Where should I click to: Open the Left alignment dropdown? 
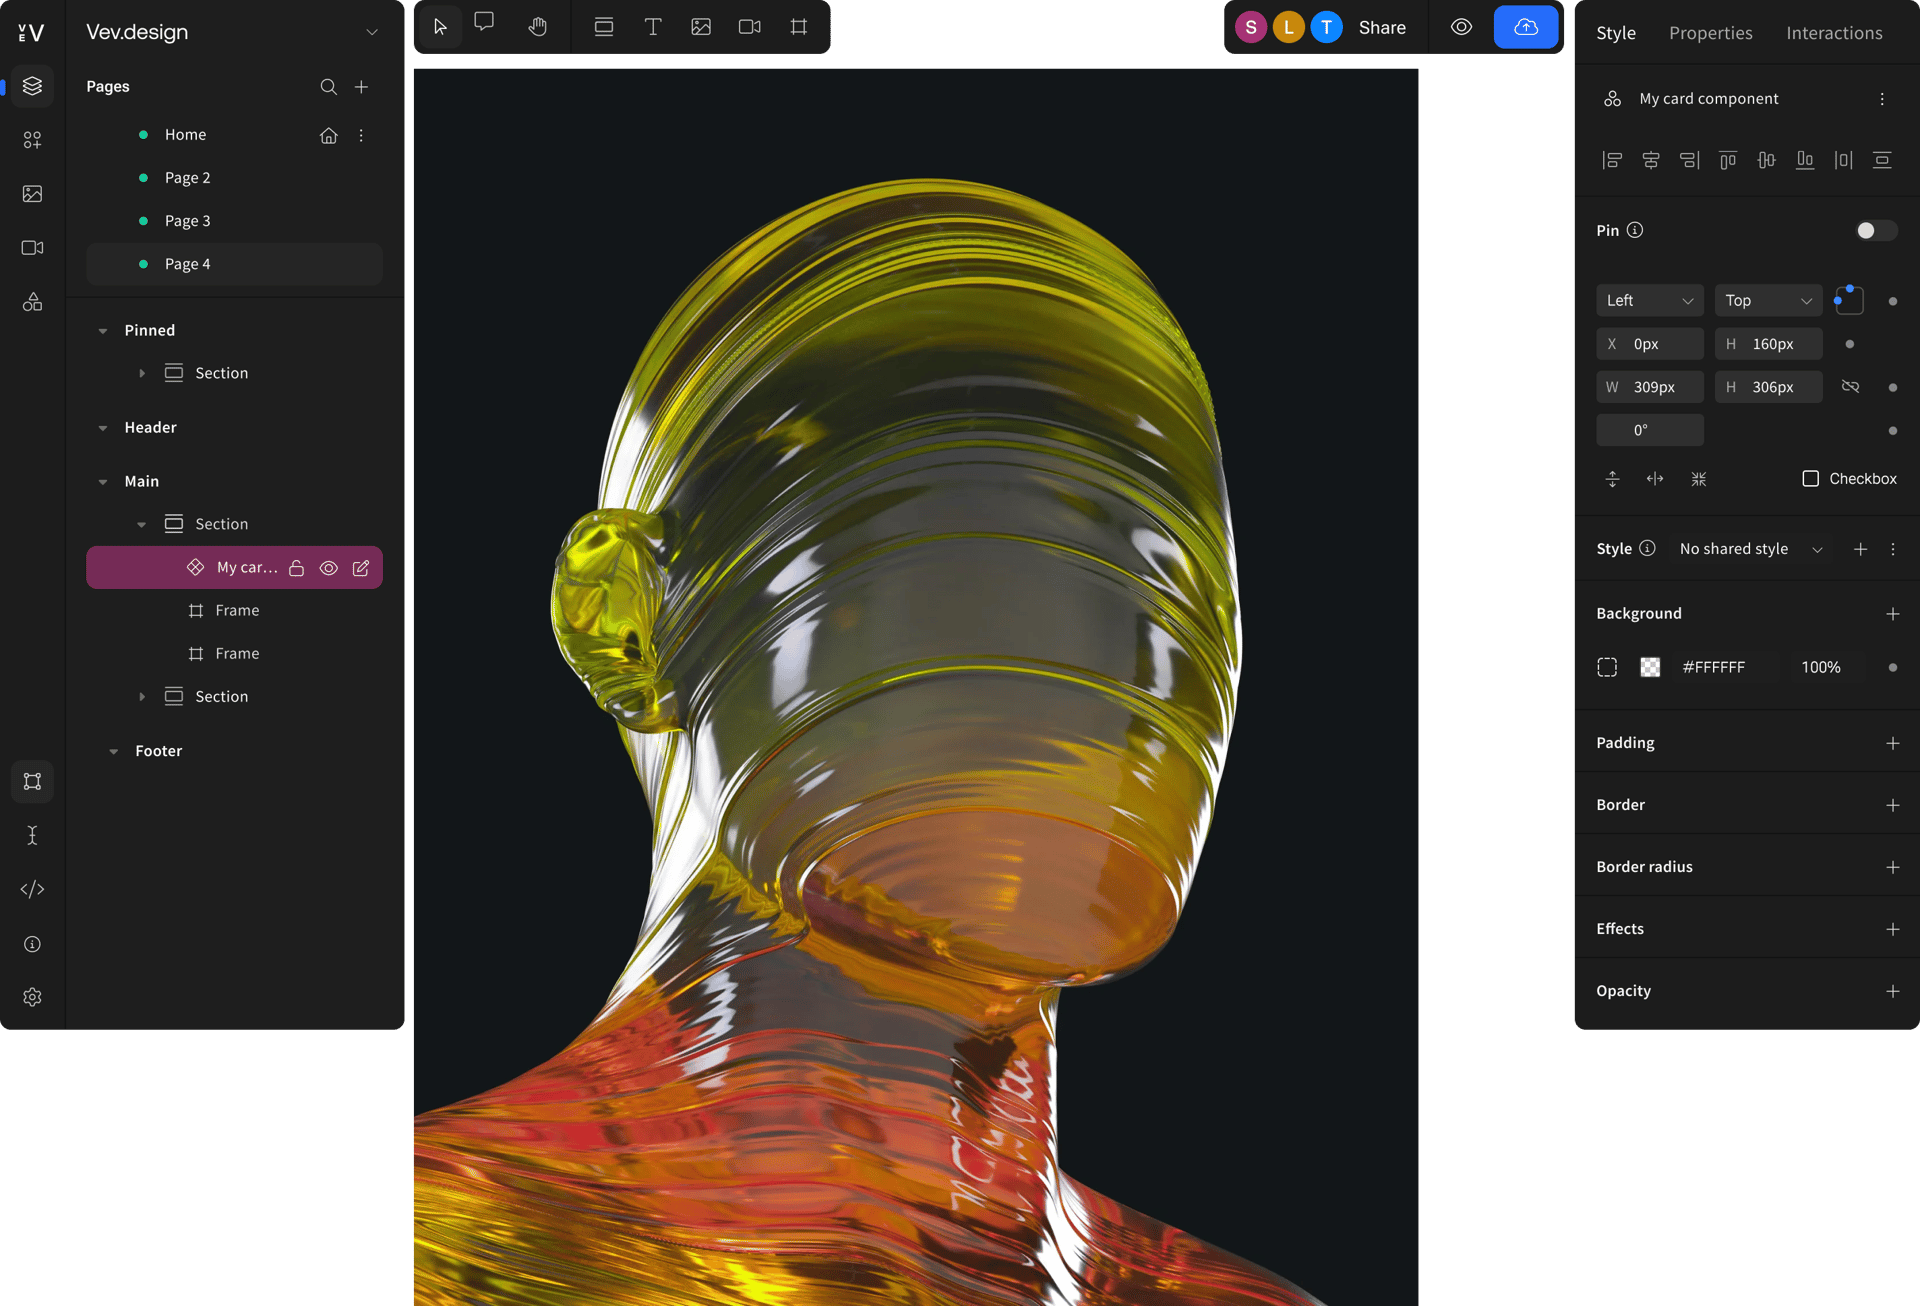click(x=1649, y=301)
